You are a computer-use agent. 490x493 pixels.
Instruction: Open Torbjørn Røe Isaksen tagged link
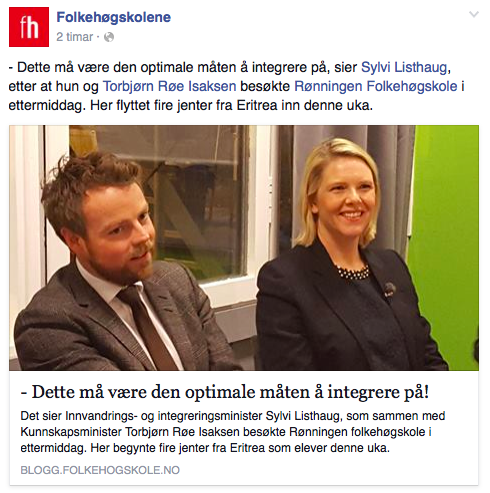coord(169,86)
